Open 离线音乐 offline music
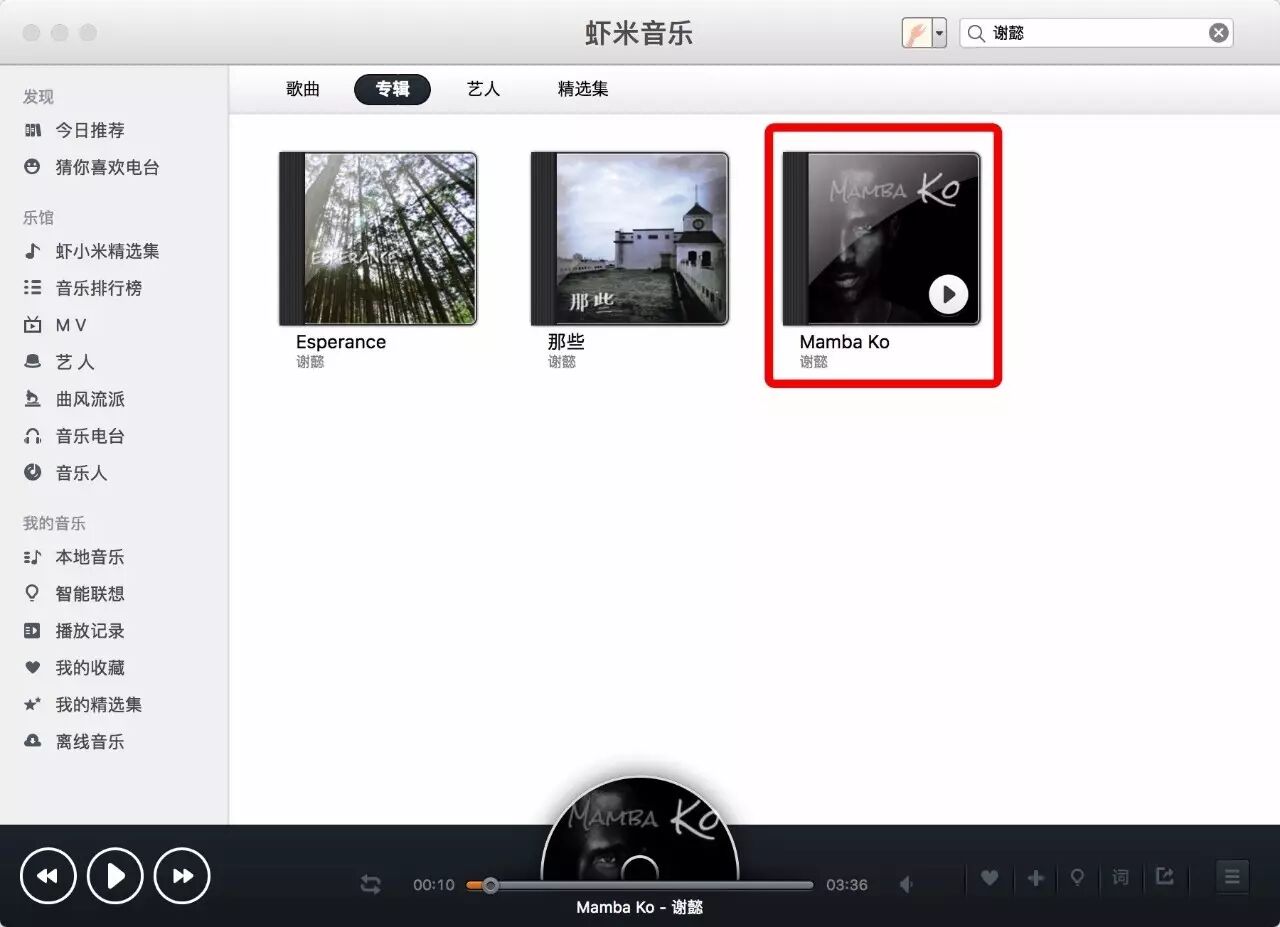This screenshot has width=1280, height=927. click(x=90, y=742)
